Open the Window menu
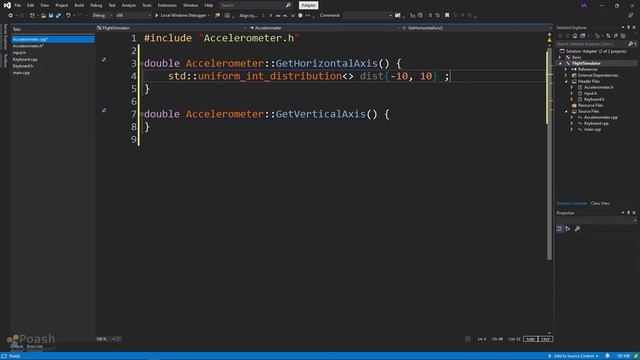The image size is (640, 360). 190,5
